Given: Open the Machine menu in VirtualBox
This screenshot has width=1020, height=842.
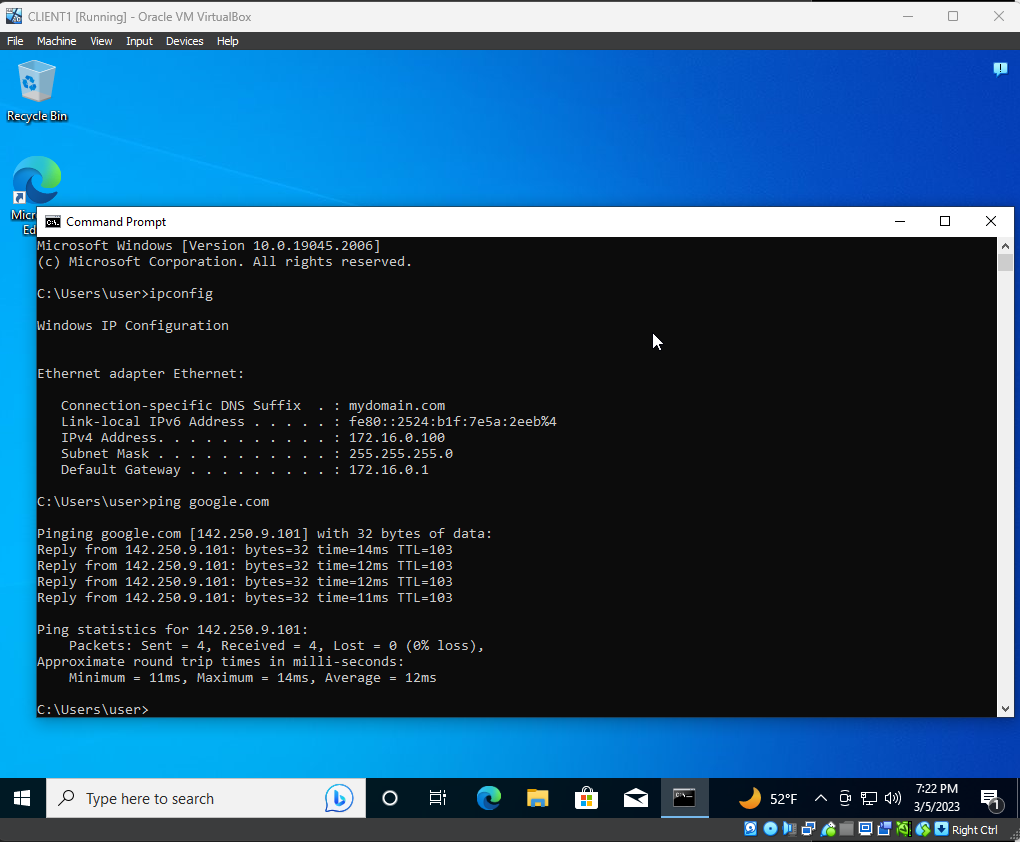Looking at the screenshot, I should (x=56, y=41).
